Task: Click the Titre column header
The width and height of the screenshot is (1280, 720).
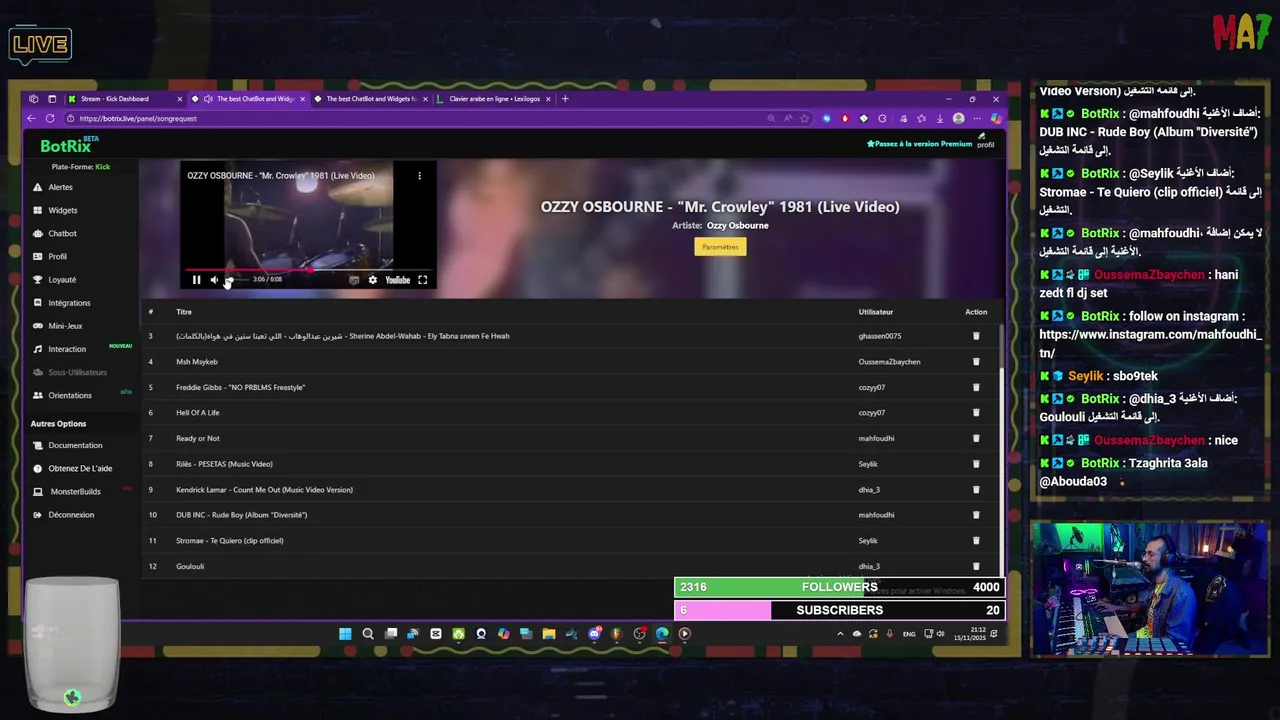Action: click(x=184, y=312)
